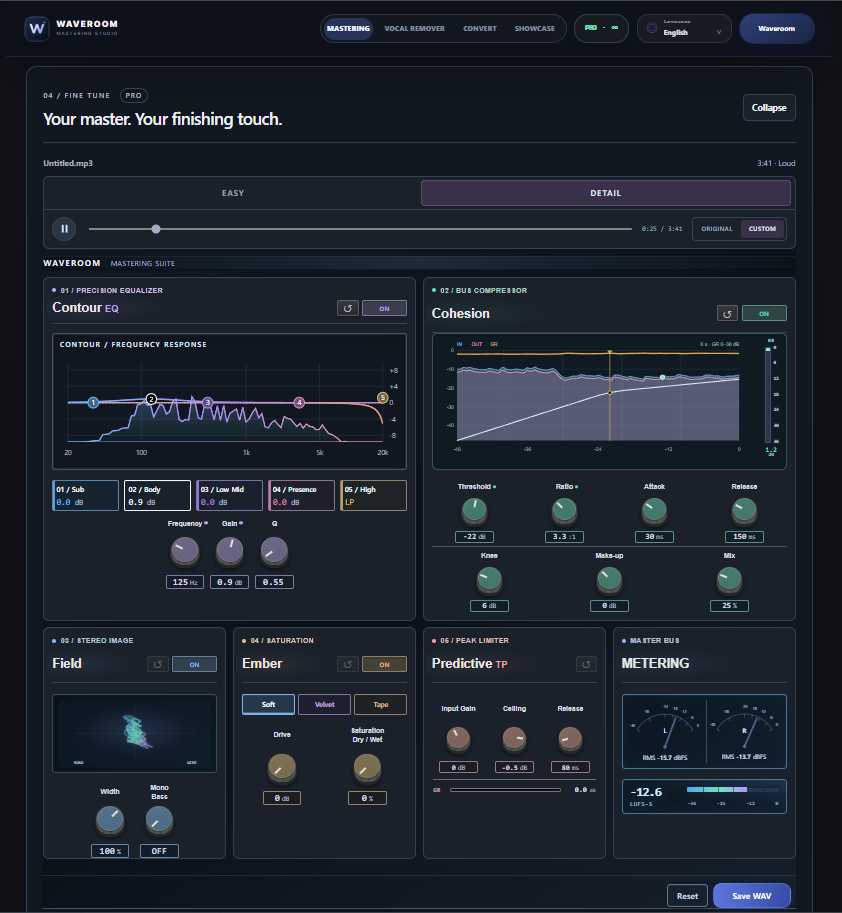The width and height of the screenshot is (842, 913).
Task: Pause playback with the pause button
Action: [x=65, y=229]
